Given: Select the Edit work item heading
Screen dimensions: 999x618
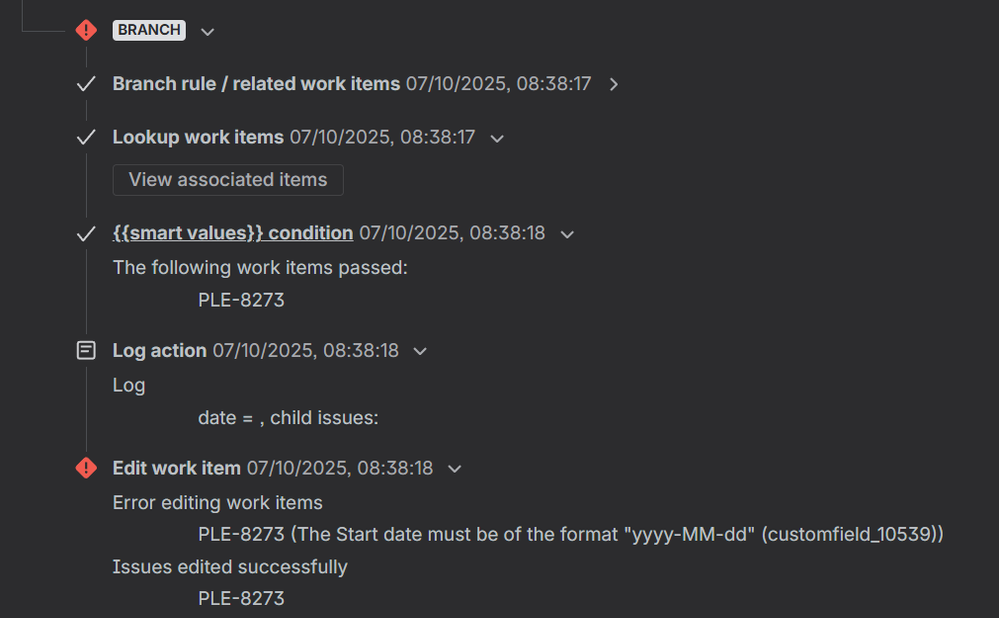Looking at the screenshot, I should (x=176, y=468).
